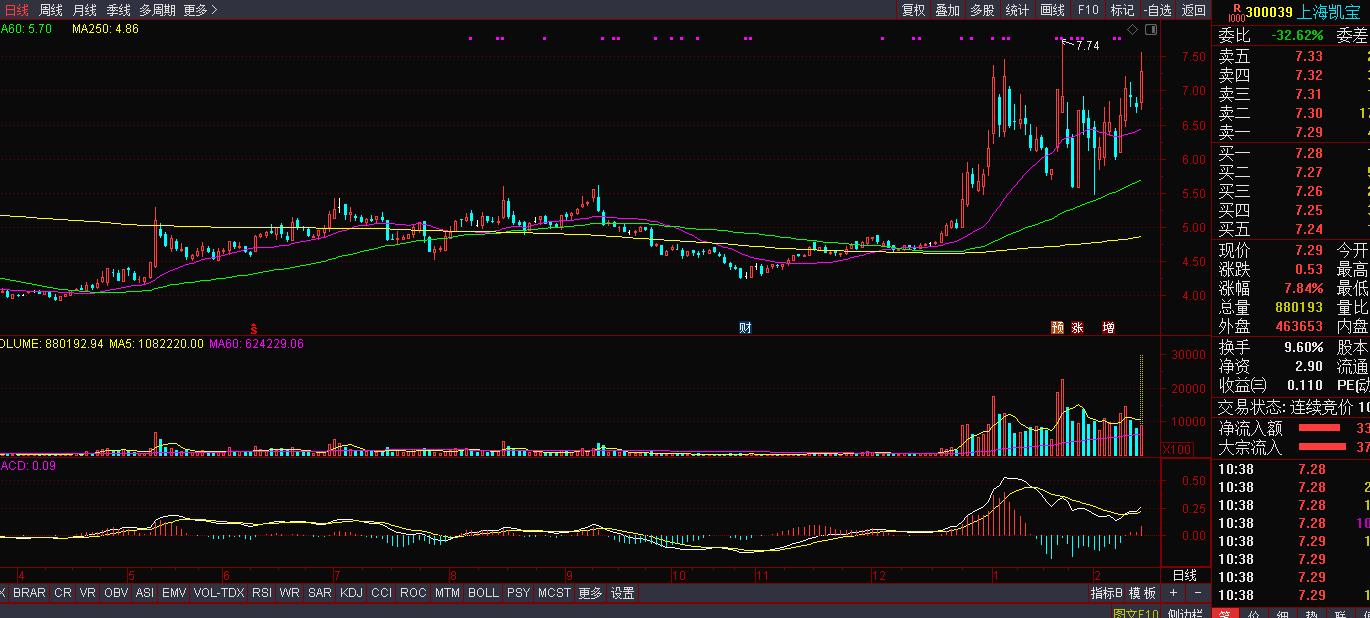Click the diamond icon above the chart
1370x618 pixels.
coord(1132,30)
